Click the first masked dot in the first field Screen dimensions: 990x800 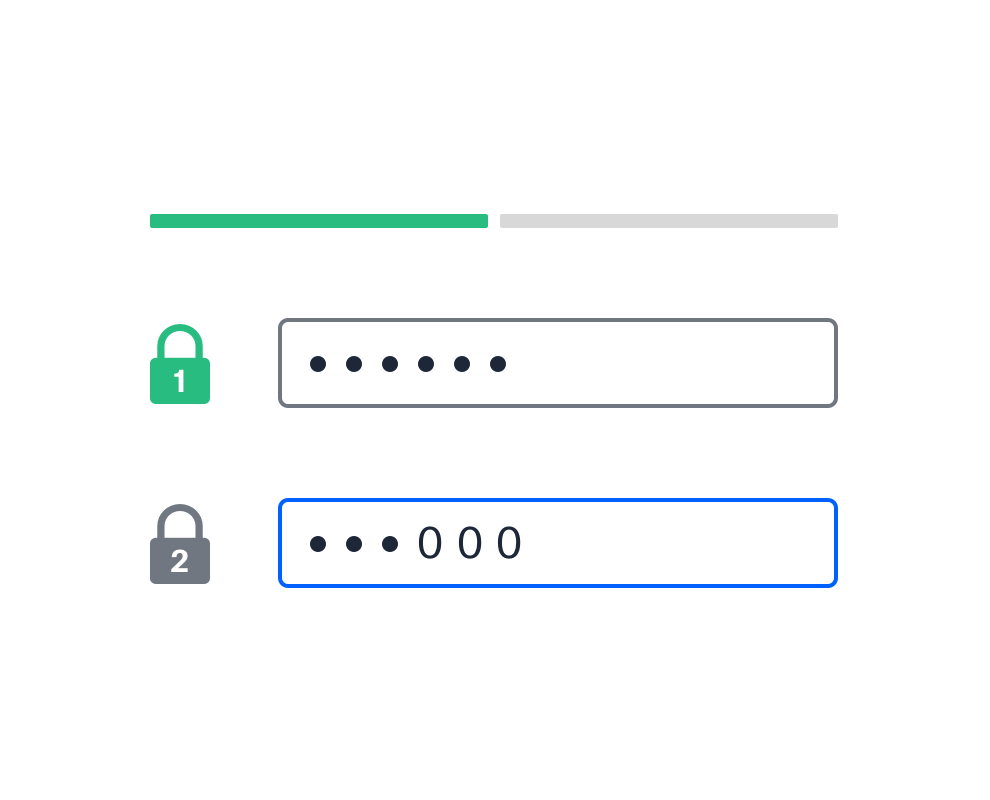(x=318, y=364)
